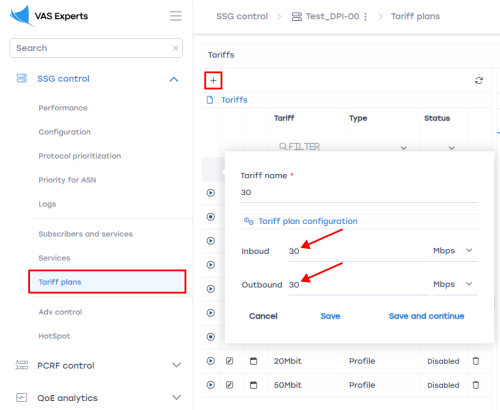Click the plus icon to add tariff
The image size is (500, 410).
(x=213, y=80)
